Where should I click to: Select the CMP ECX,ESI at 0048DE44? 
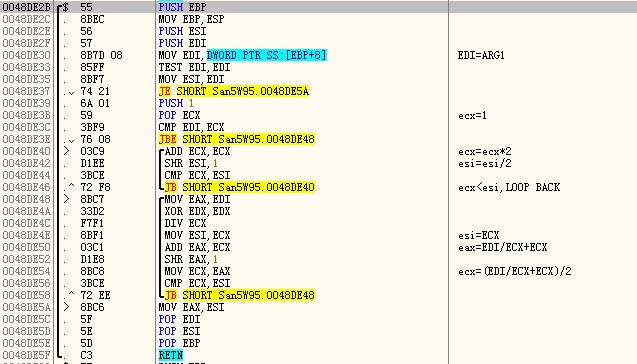197,176
